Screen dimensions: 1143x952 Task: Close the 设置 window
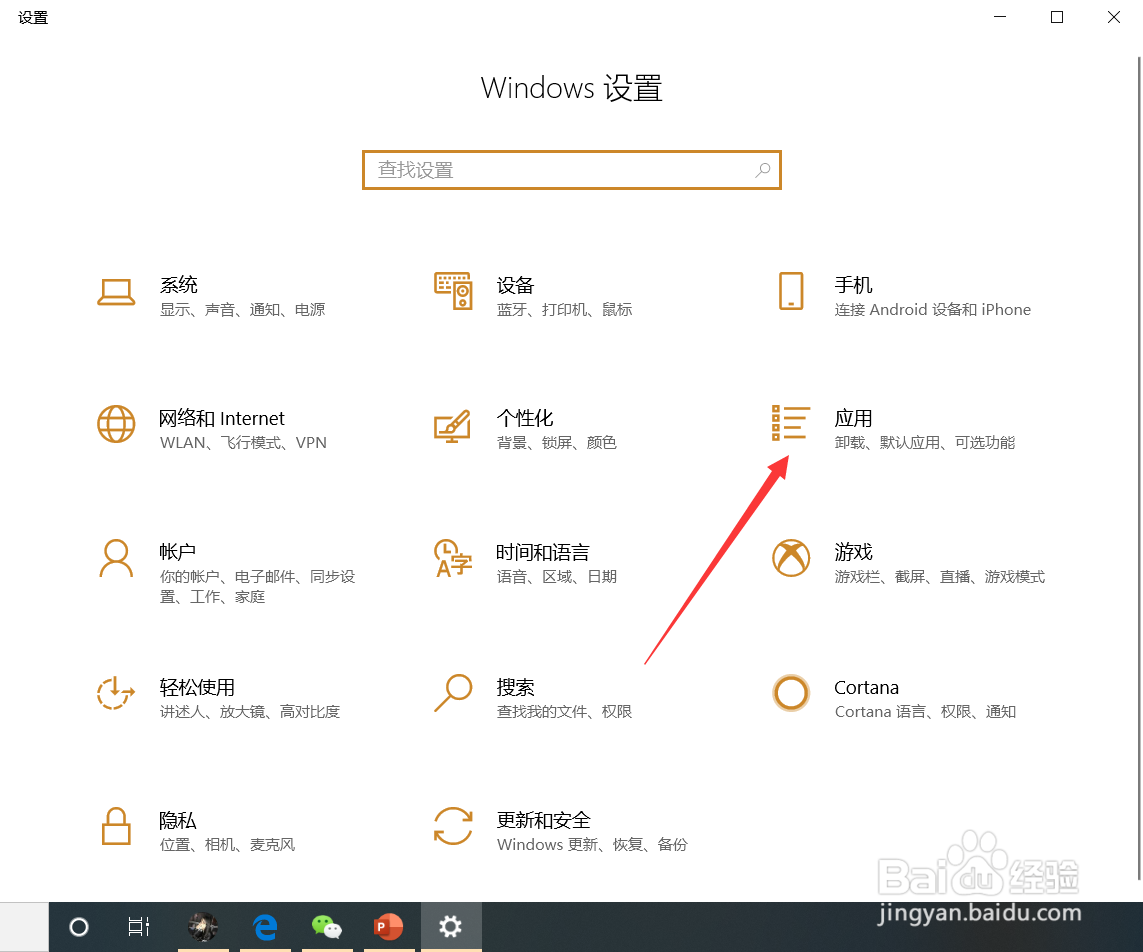(x=1114, y=17)
